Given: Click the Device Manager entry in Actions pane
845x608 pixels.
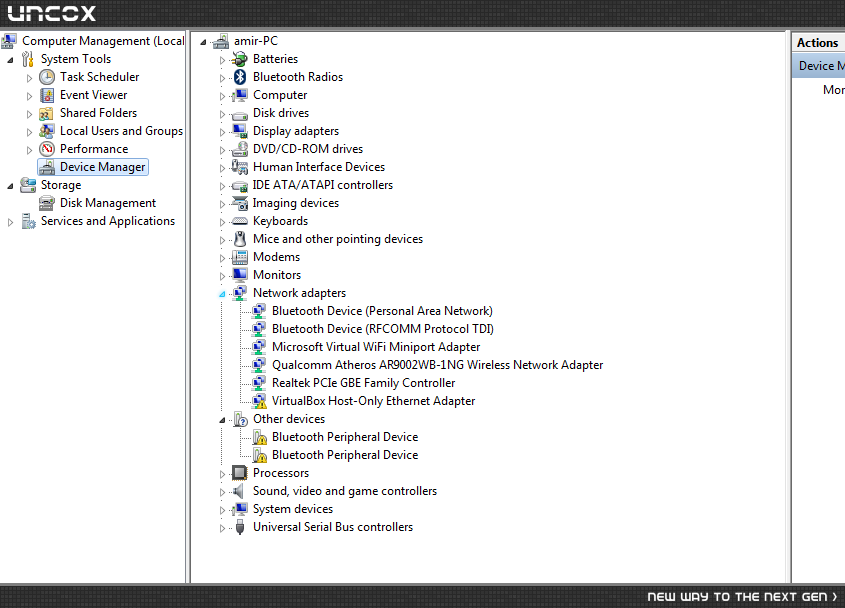Looking at the screenshot, I should (x=819, y=66).
